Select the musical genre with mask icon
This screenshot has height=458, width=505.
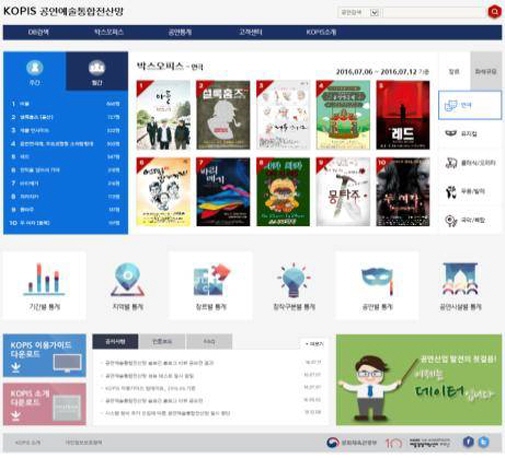(x=470, y=134)
